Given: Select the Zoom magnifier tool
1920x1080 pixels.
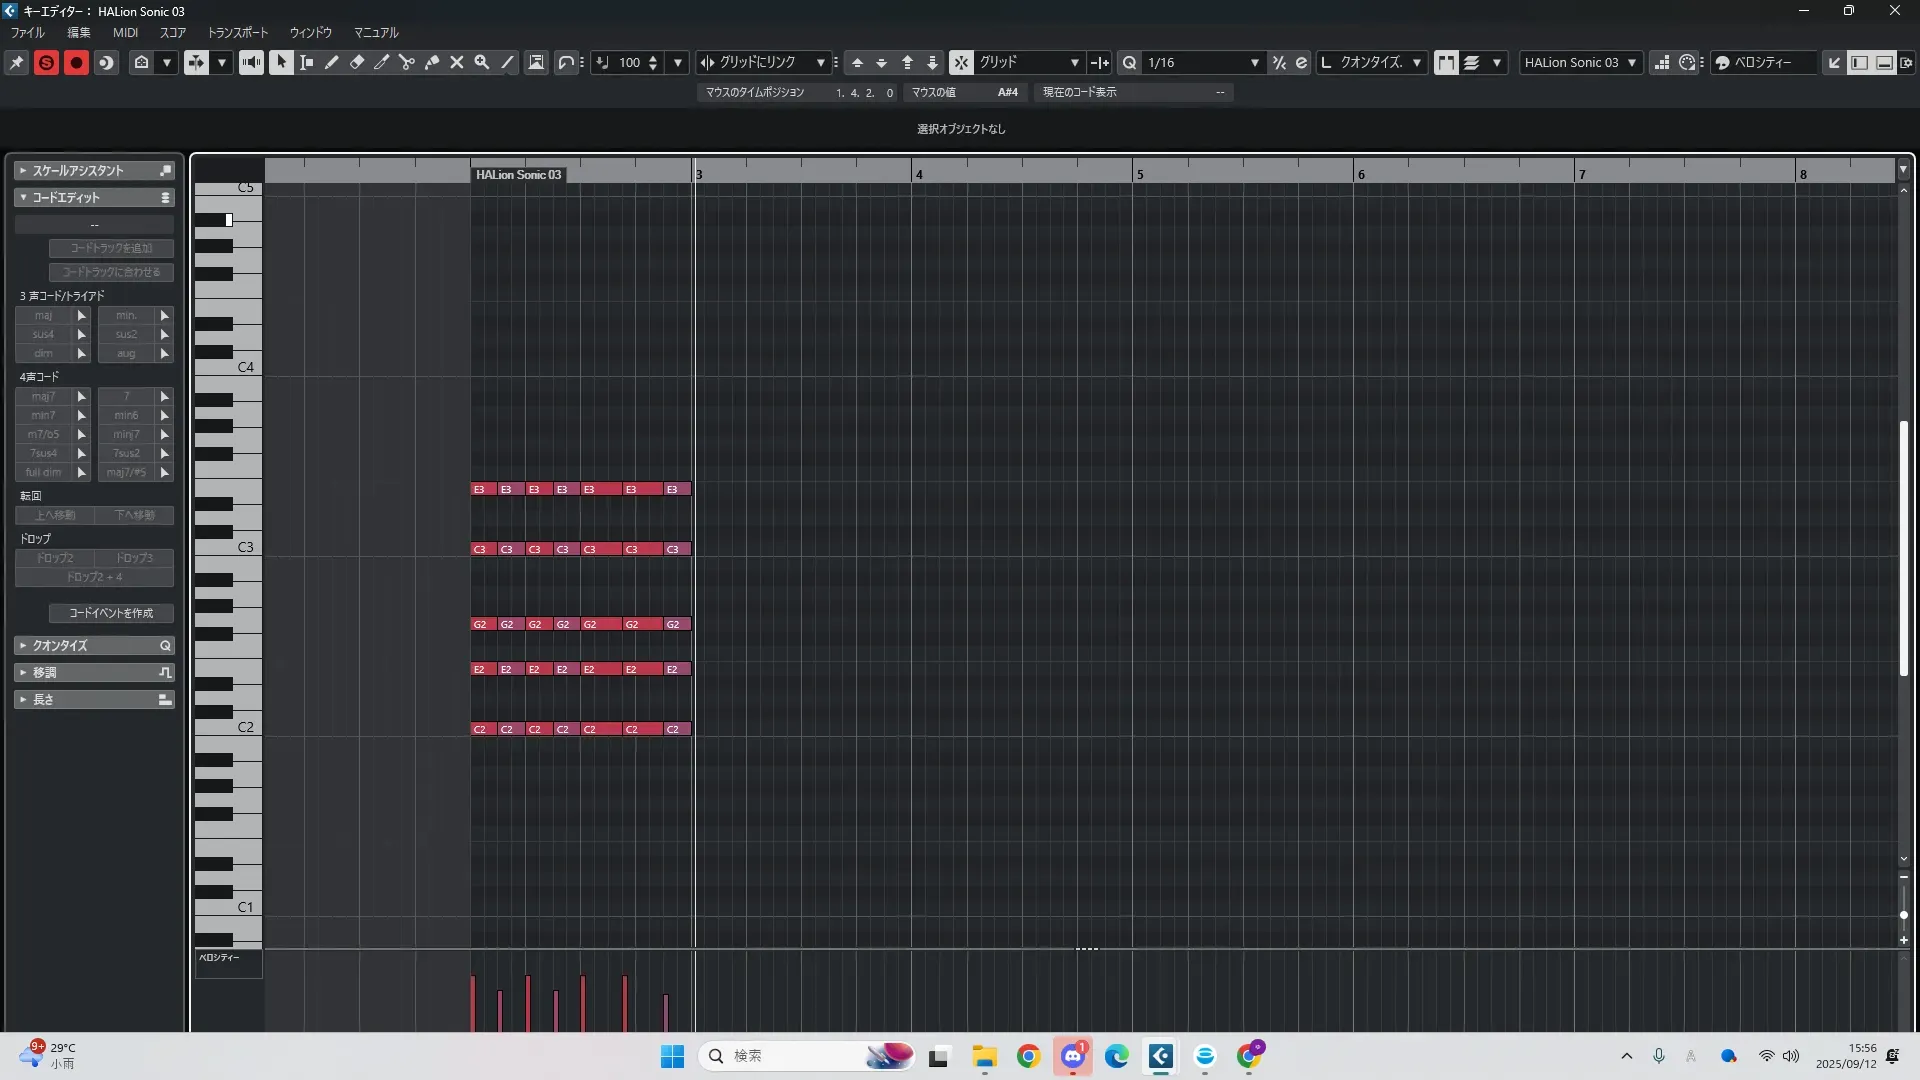Looking at the screenshot, I should click(482, 62).
